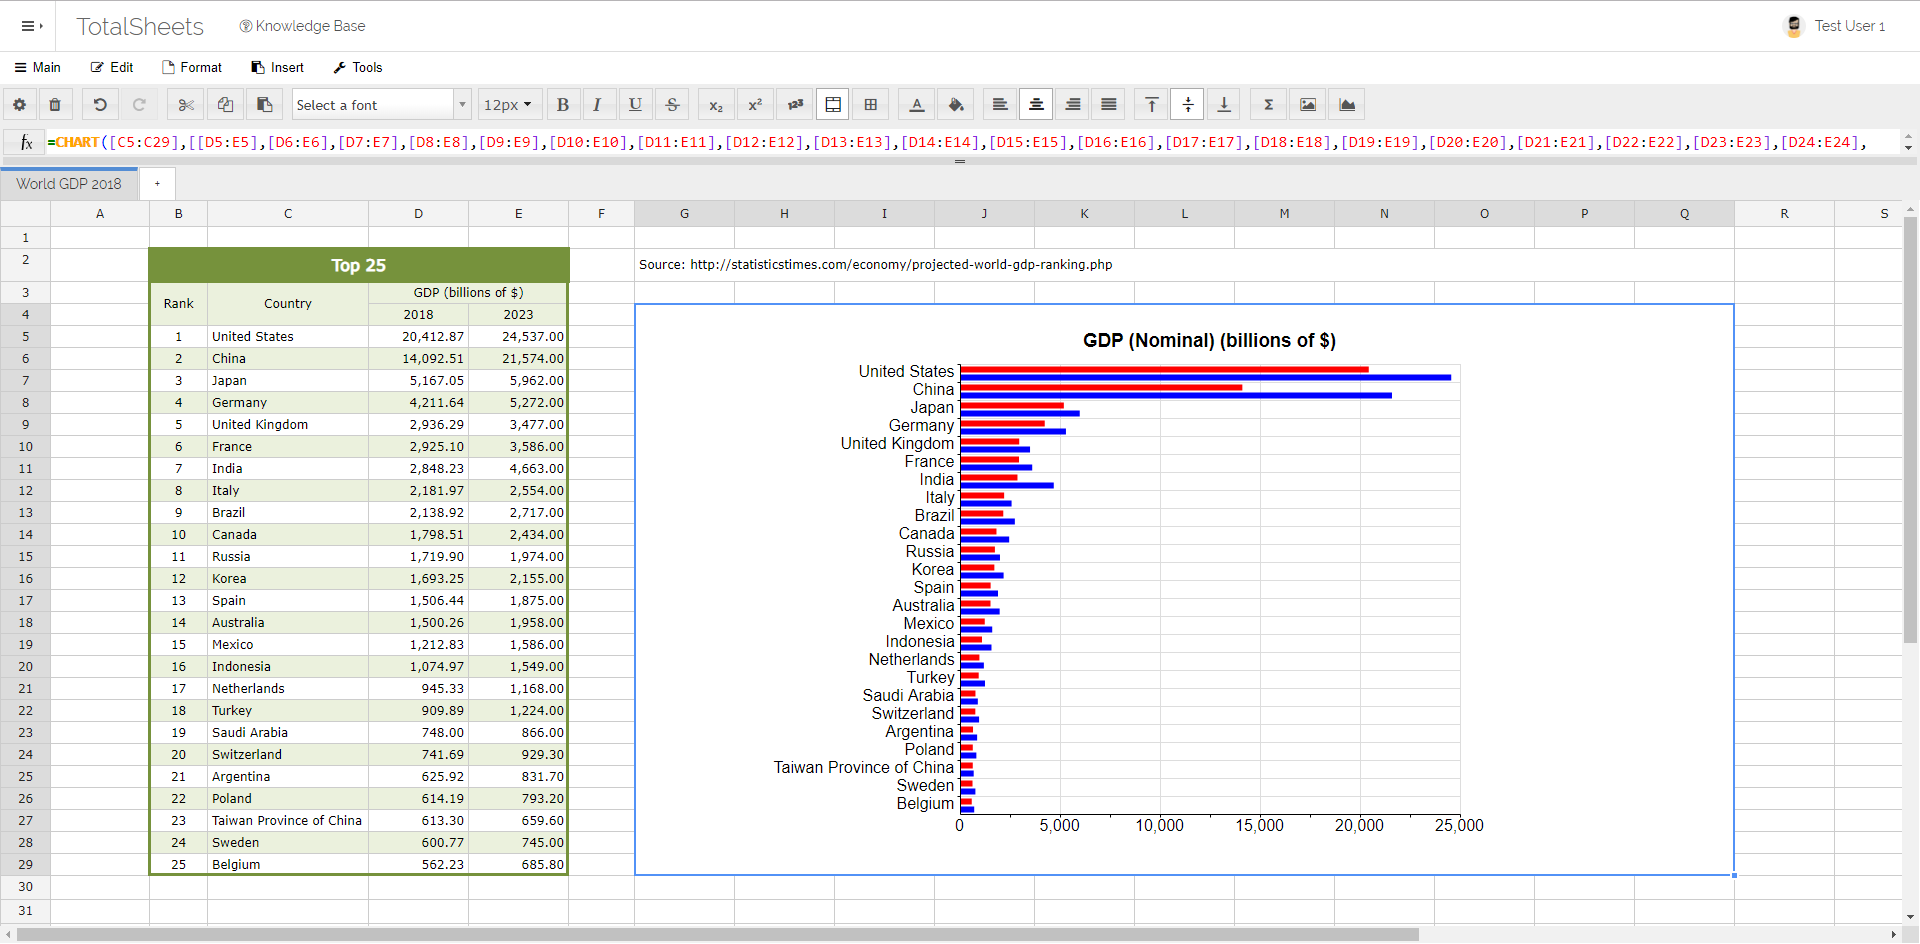The image size is (1920, 944).
Task: Insert a chart using the chart icon
Action: point(1346,104)
